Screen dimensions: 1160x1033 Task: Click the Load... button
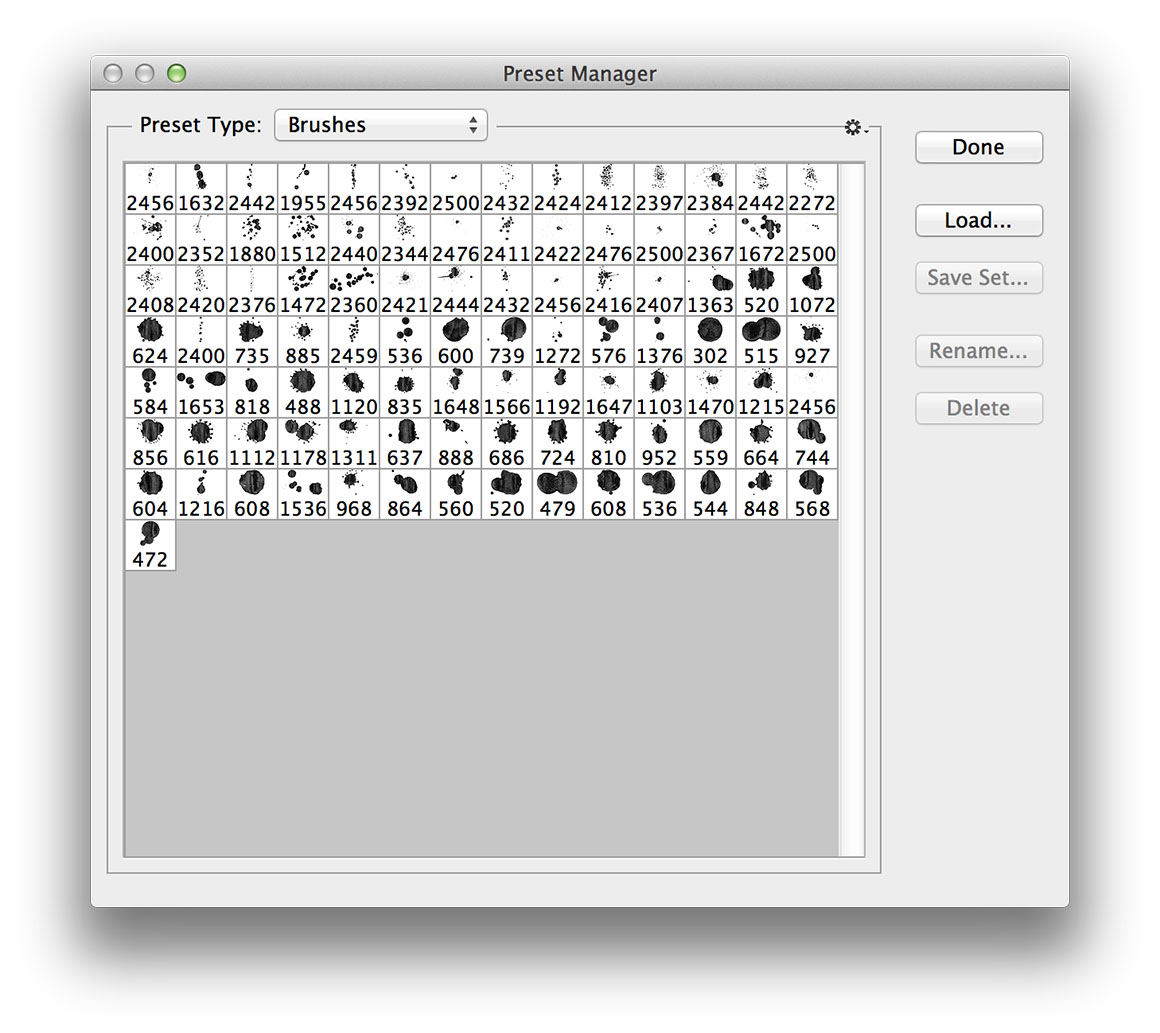point(978,221)
